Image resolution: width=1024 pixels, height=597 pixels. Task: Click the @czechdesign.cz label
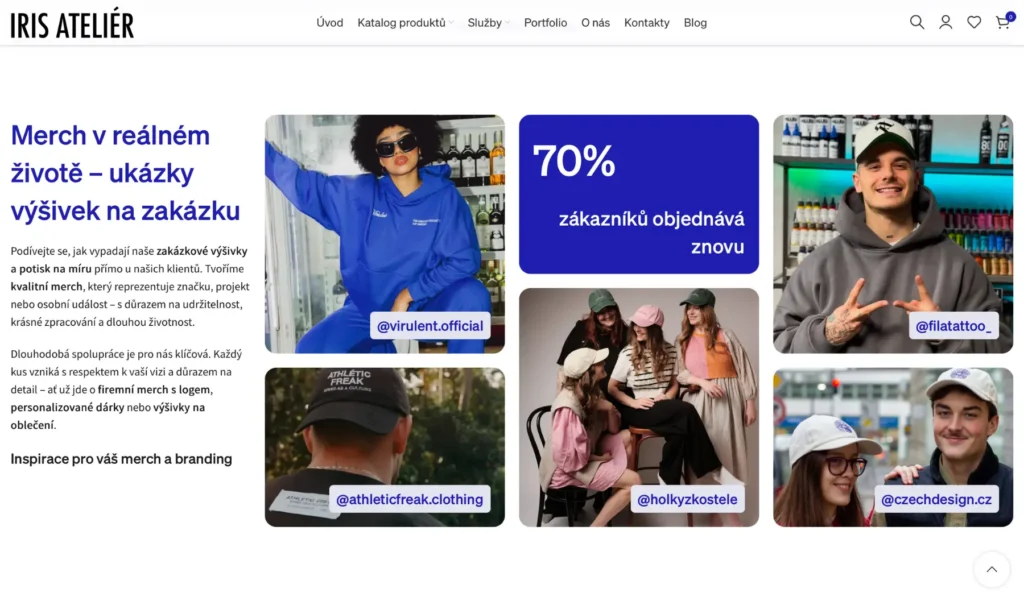pyautogui.click(x=936, y=499)
